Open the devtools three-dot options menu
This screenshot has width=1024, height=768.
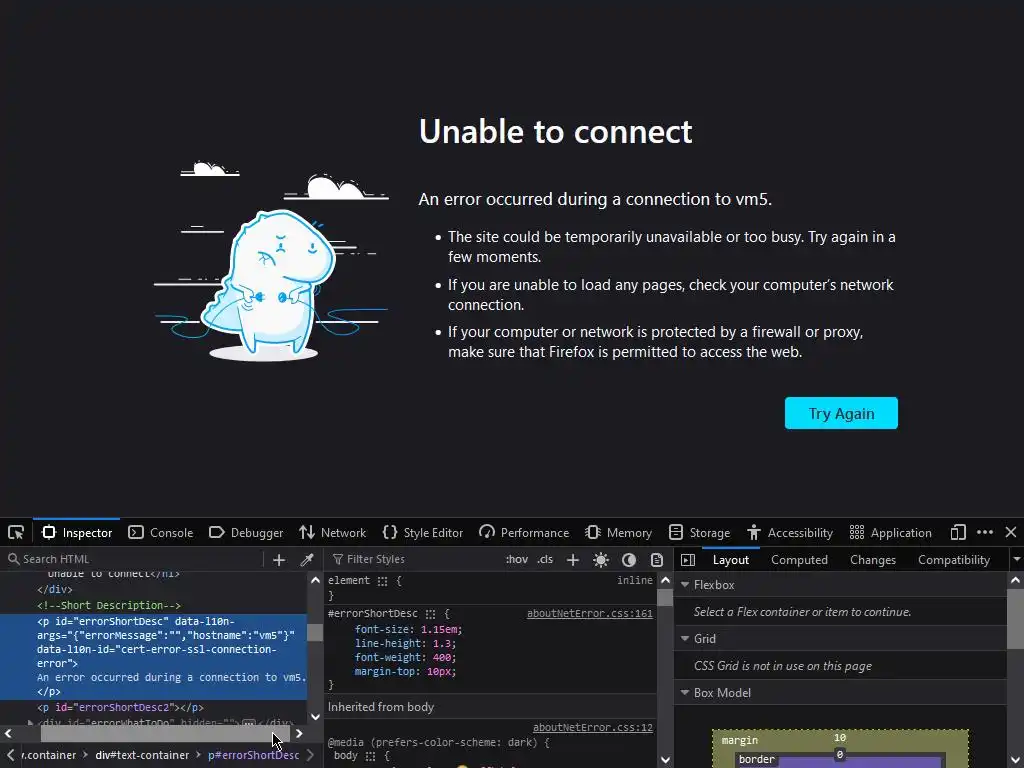tap(985, 532)
